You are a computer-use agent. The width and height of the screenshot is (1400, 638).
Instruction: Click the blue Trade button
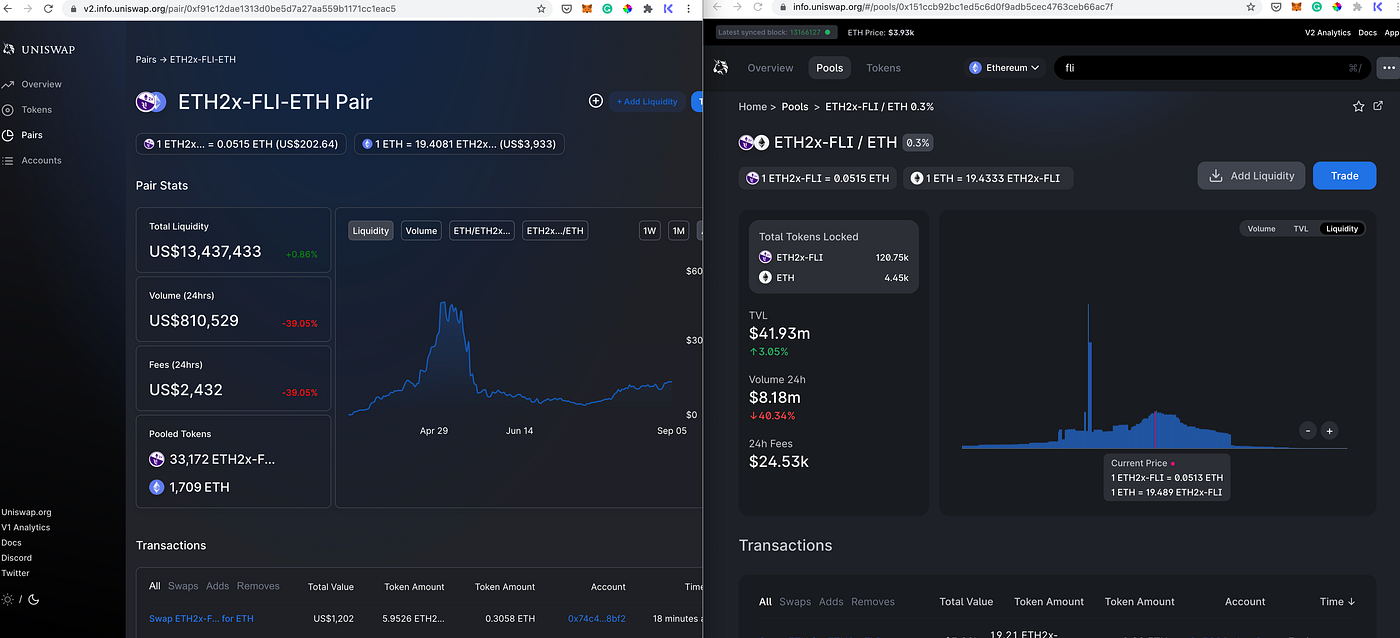[1344, 176]
